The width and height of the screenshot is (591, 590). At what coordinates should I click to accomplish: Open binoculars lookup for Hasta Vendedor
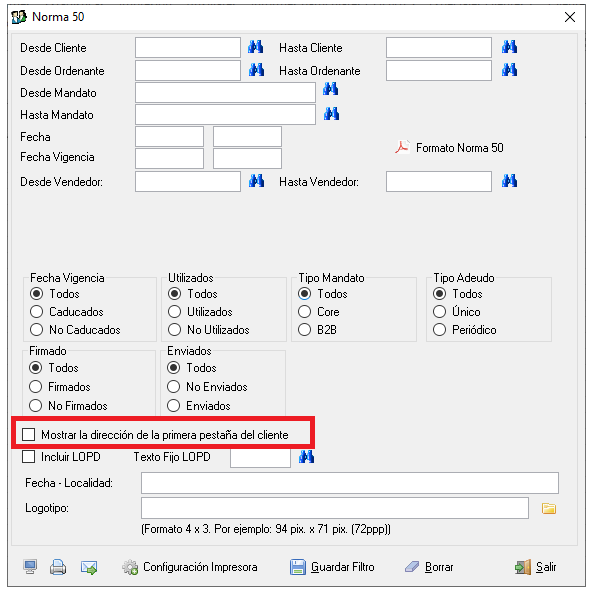click(509, 181)
